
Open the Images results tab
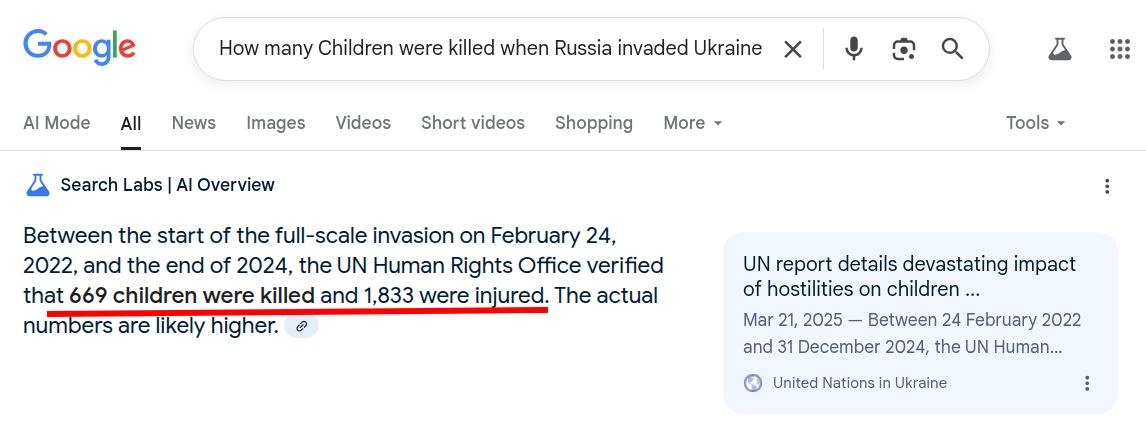point(275,123)
